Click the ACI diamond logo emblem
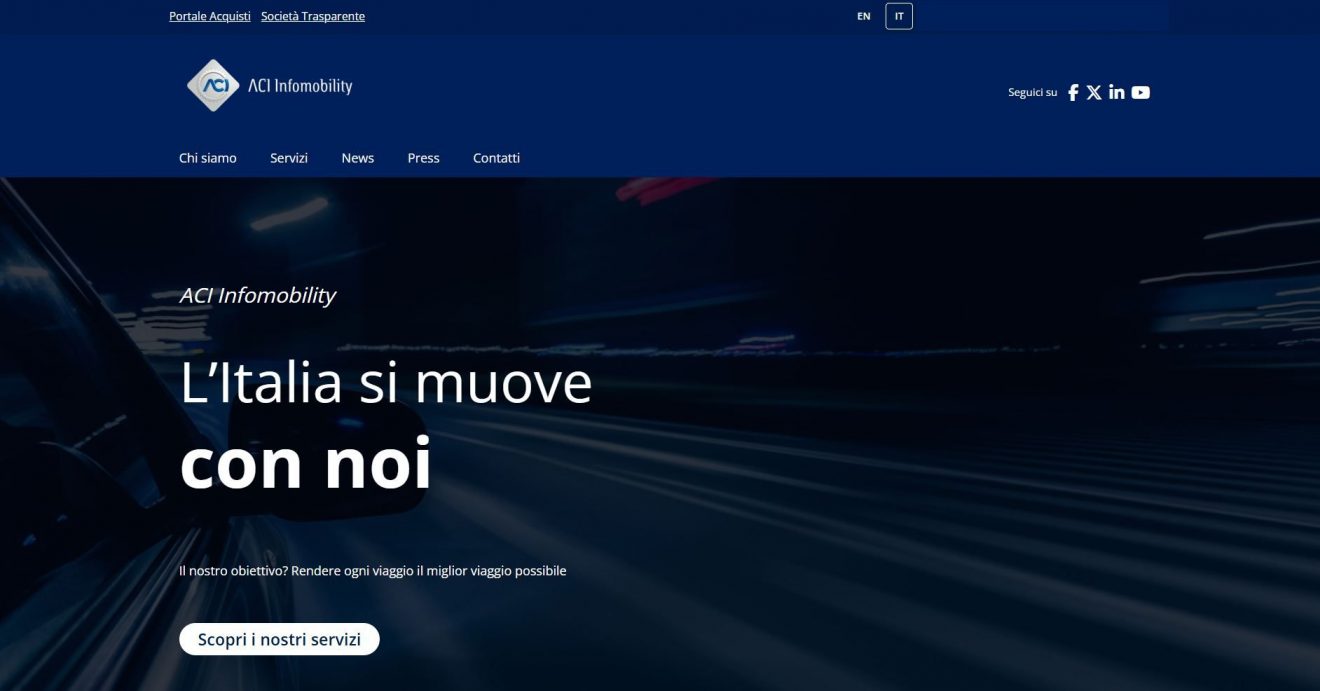 213,85
